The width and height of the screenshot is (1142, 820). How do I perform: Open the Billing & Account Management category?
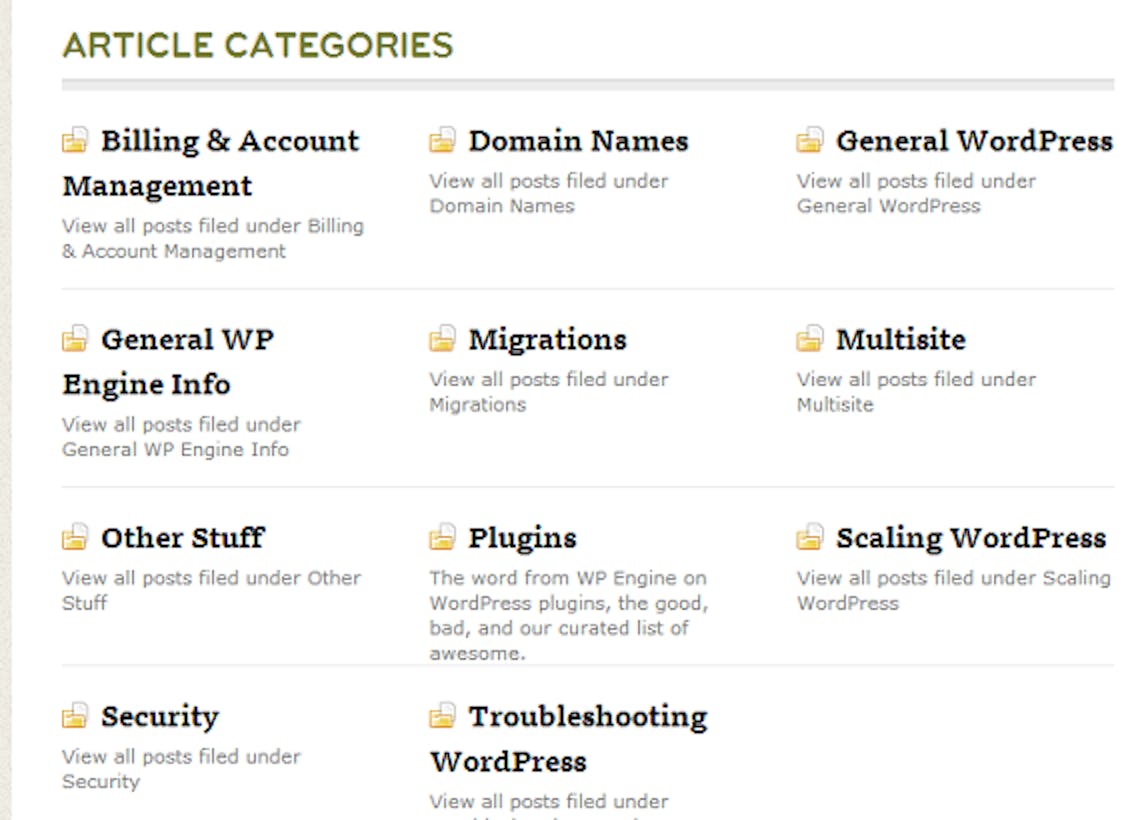coord(211,163)
